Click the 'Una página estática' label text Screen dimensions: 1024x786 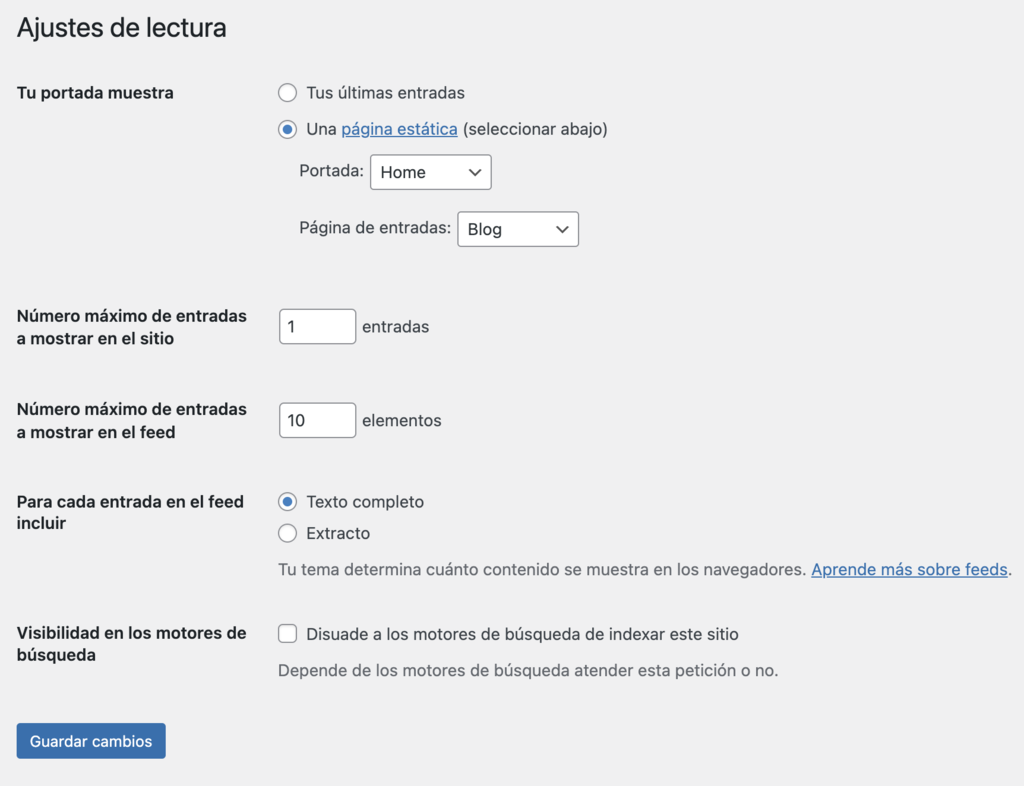point(440,129)
